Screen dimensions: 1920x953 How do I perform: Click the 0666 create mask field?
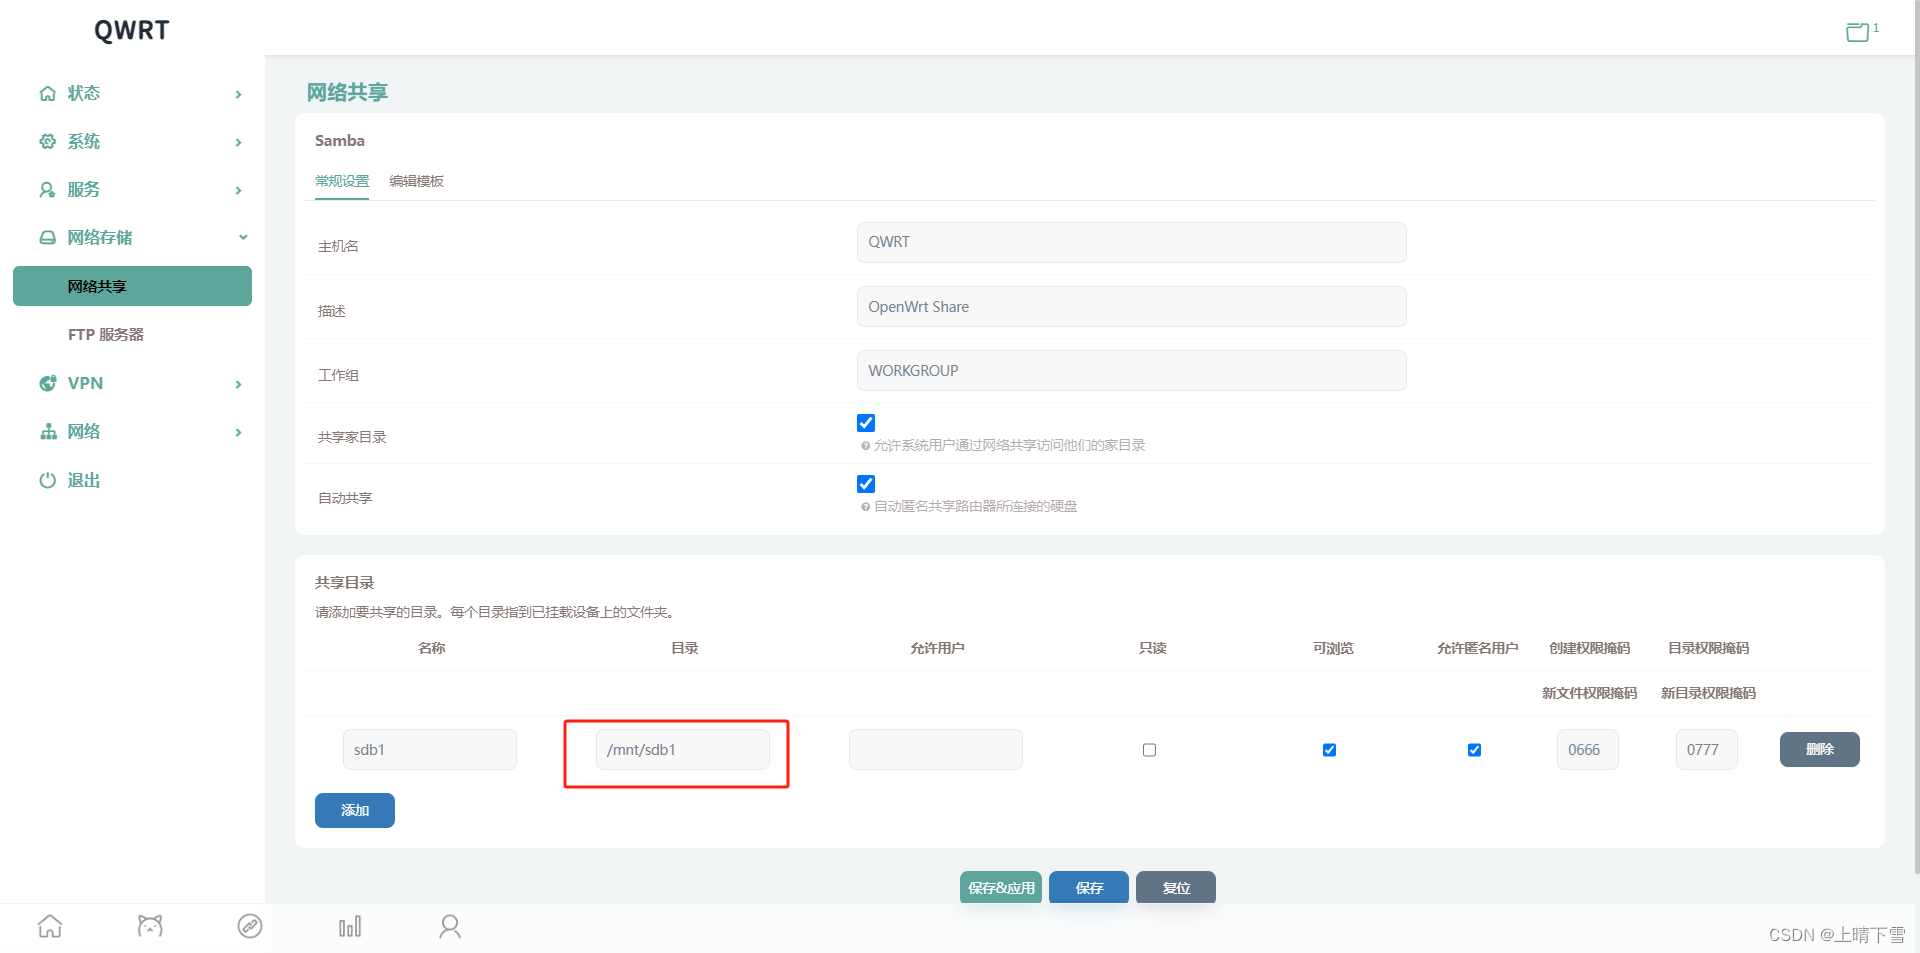(1588, 750)
